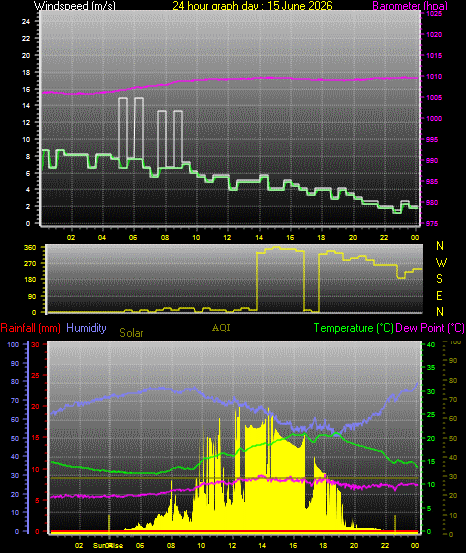
Task: Click the '100' value on blue humidity scale
Action: pyautogui.click(x=13, y=345)
